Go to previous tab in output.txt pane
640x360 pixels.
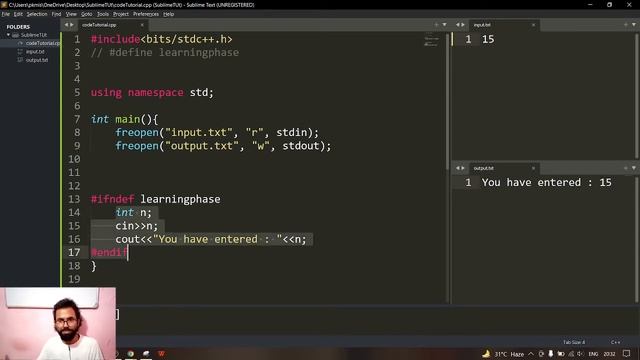pos(458,168)
